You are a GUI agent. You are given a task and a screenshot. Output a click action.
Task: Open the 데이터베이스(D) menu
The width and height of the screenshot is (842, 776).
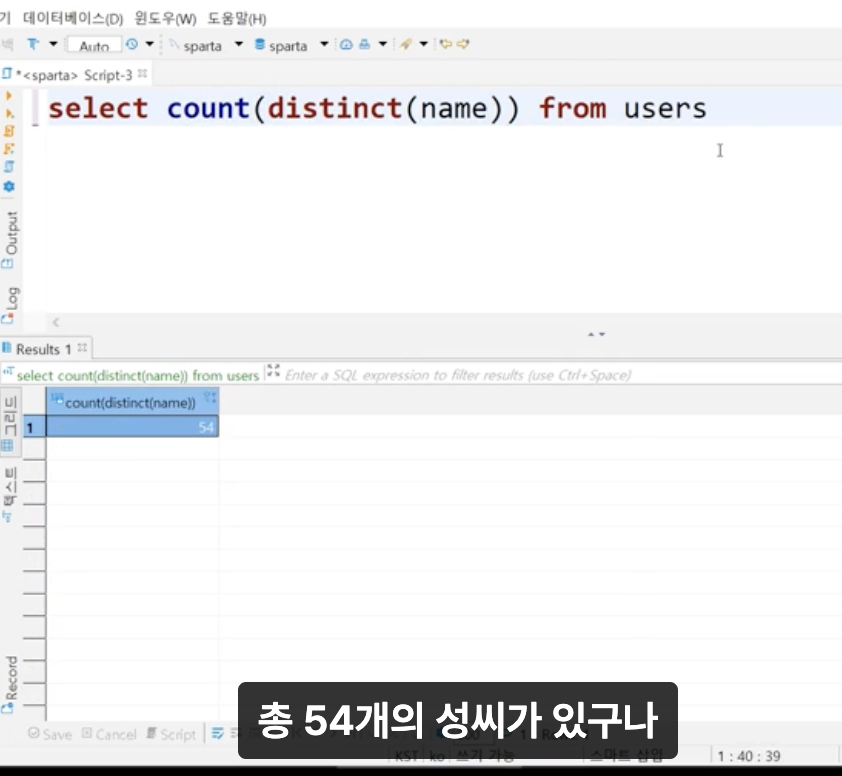[x=73, y=19]
